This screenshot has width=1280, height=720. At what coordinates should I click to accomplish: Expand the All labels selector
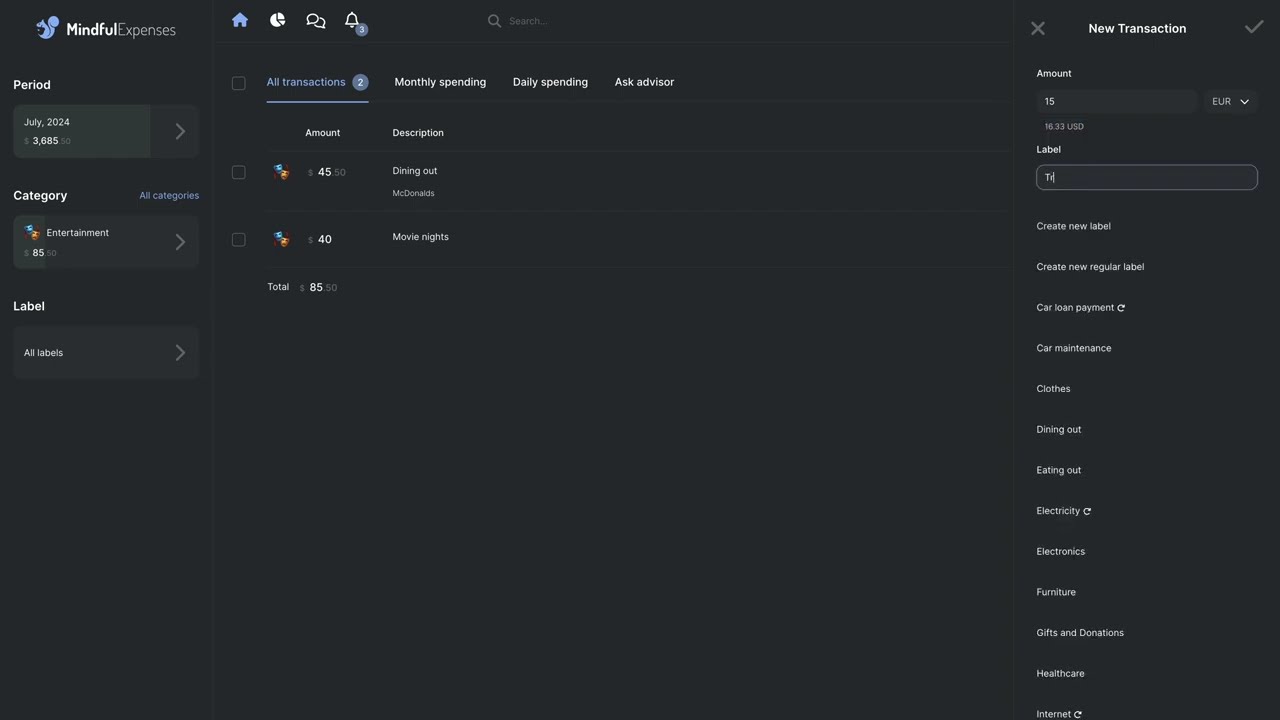(106, 352)
